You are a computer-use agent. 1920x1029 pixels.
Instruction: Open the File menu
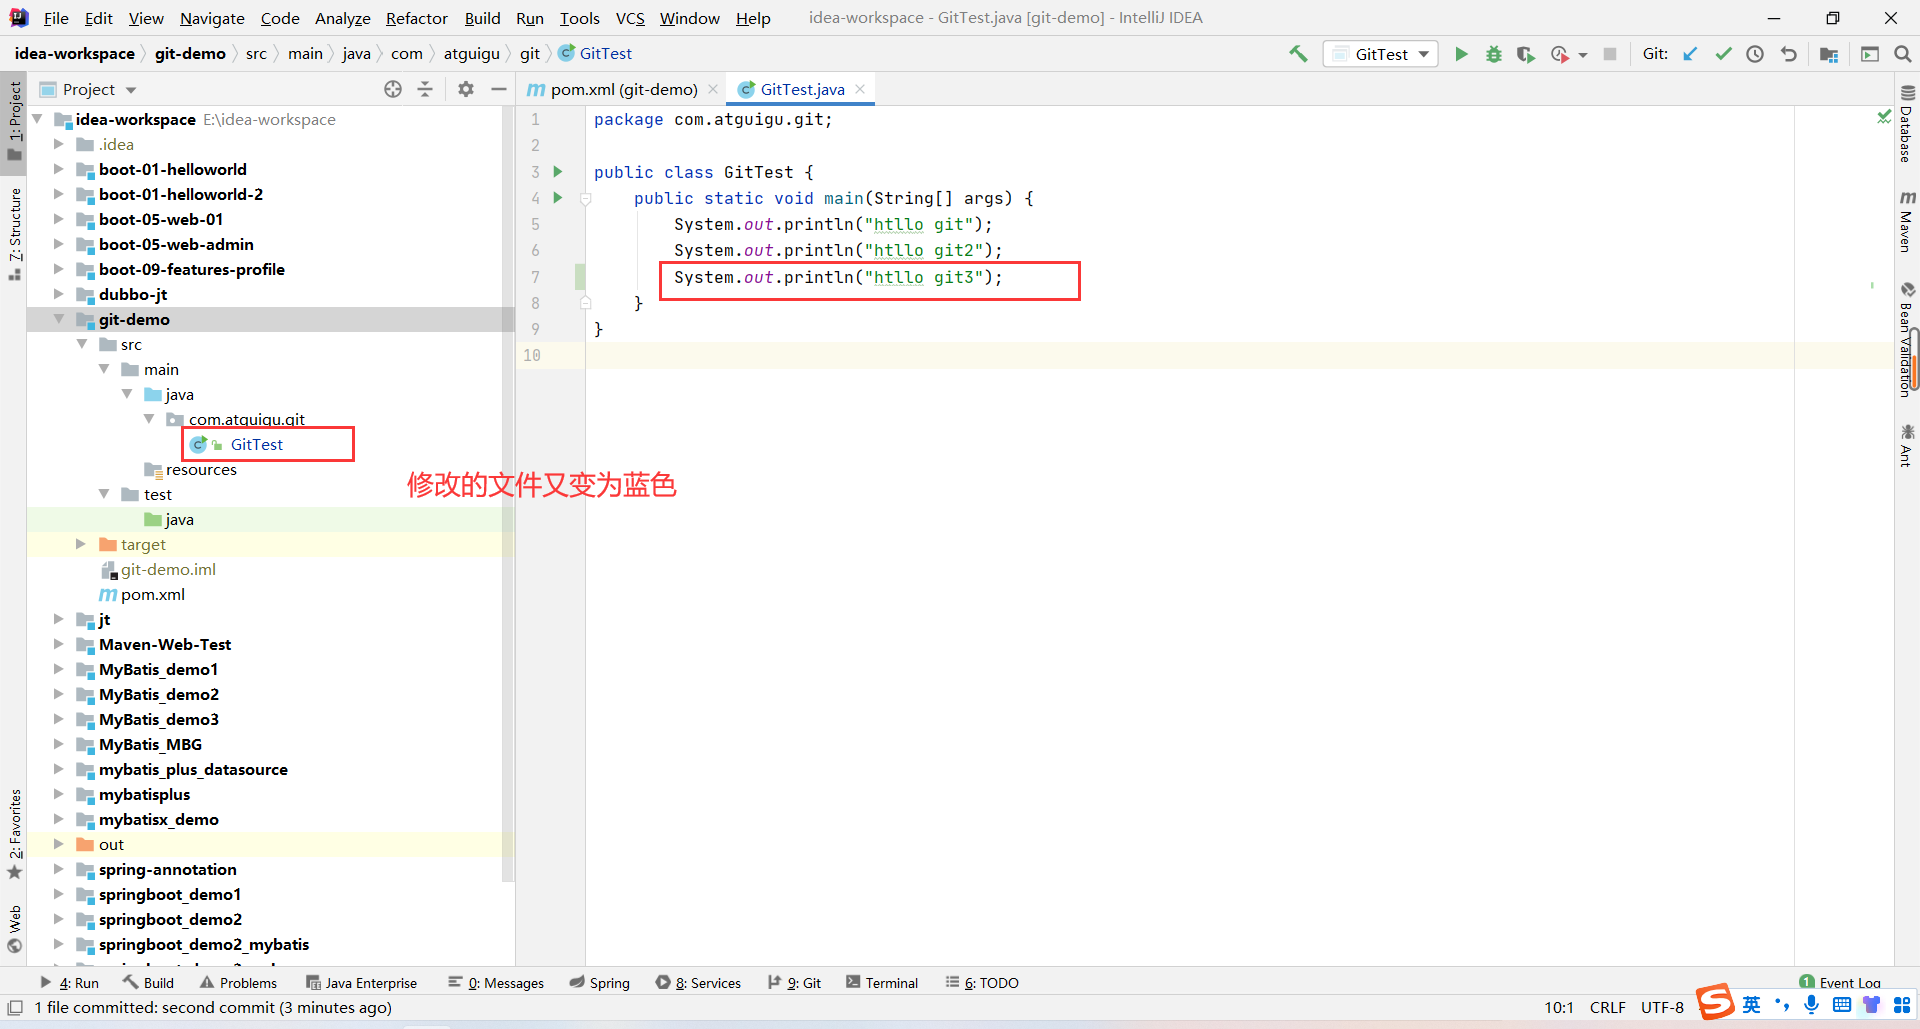click(56, 18)
